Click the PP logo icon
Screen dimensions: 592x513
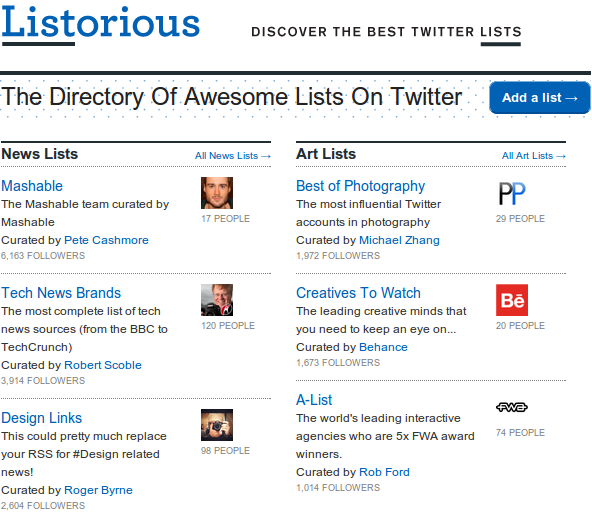click(x=512, y=193)
